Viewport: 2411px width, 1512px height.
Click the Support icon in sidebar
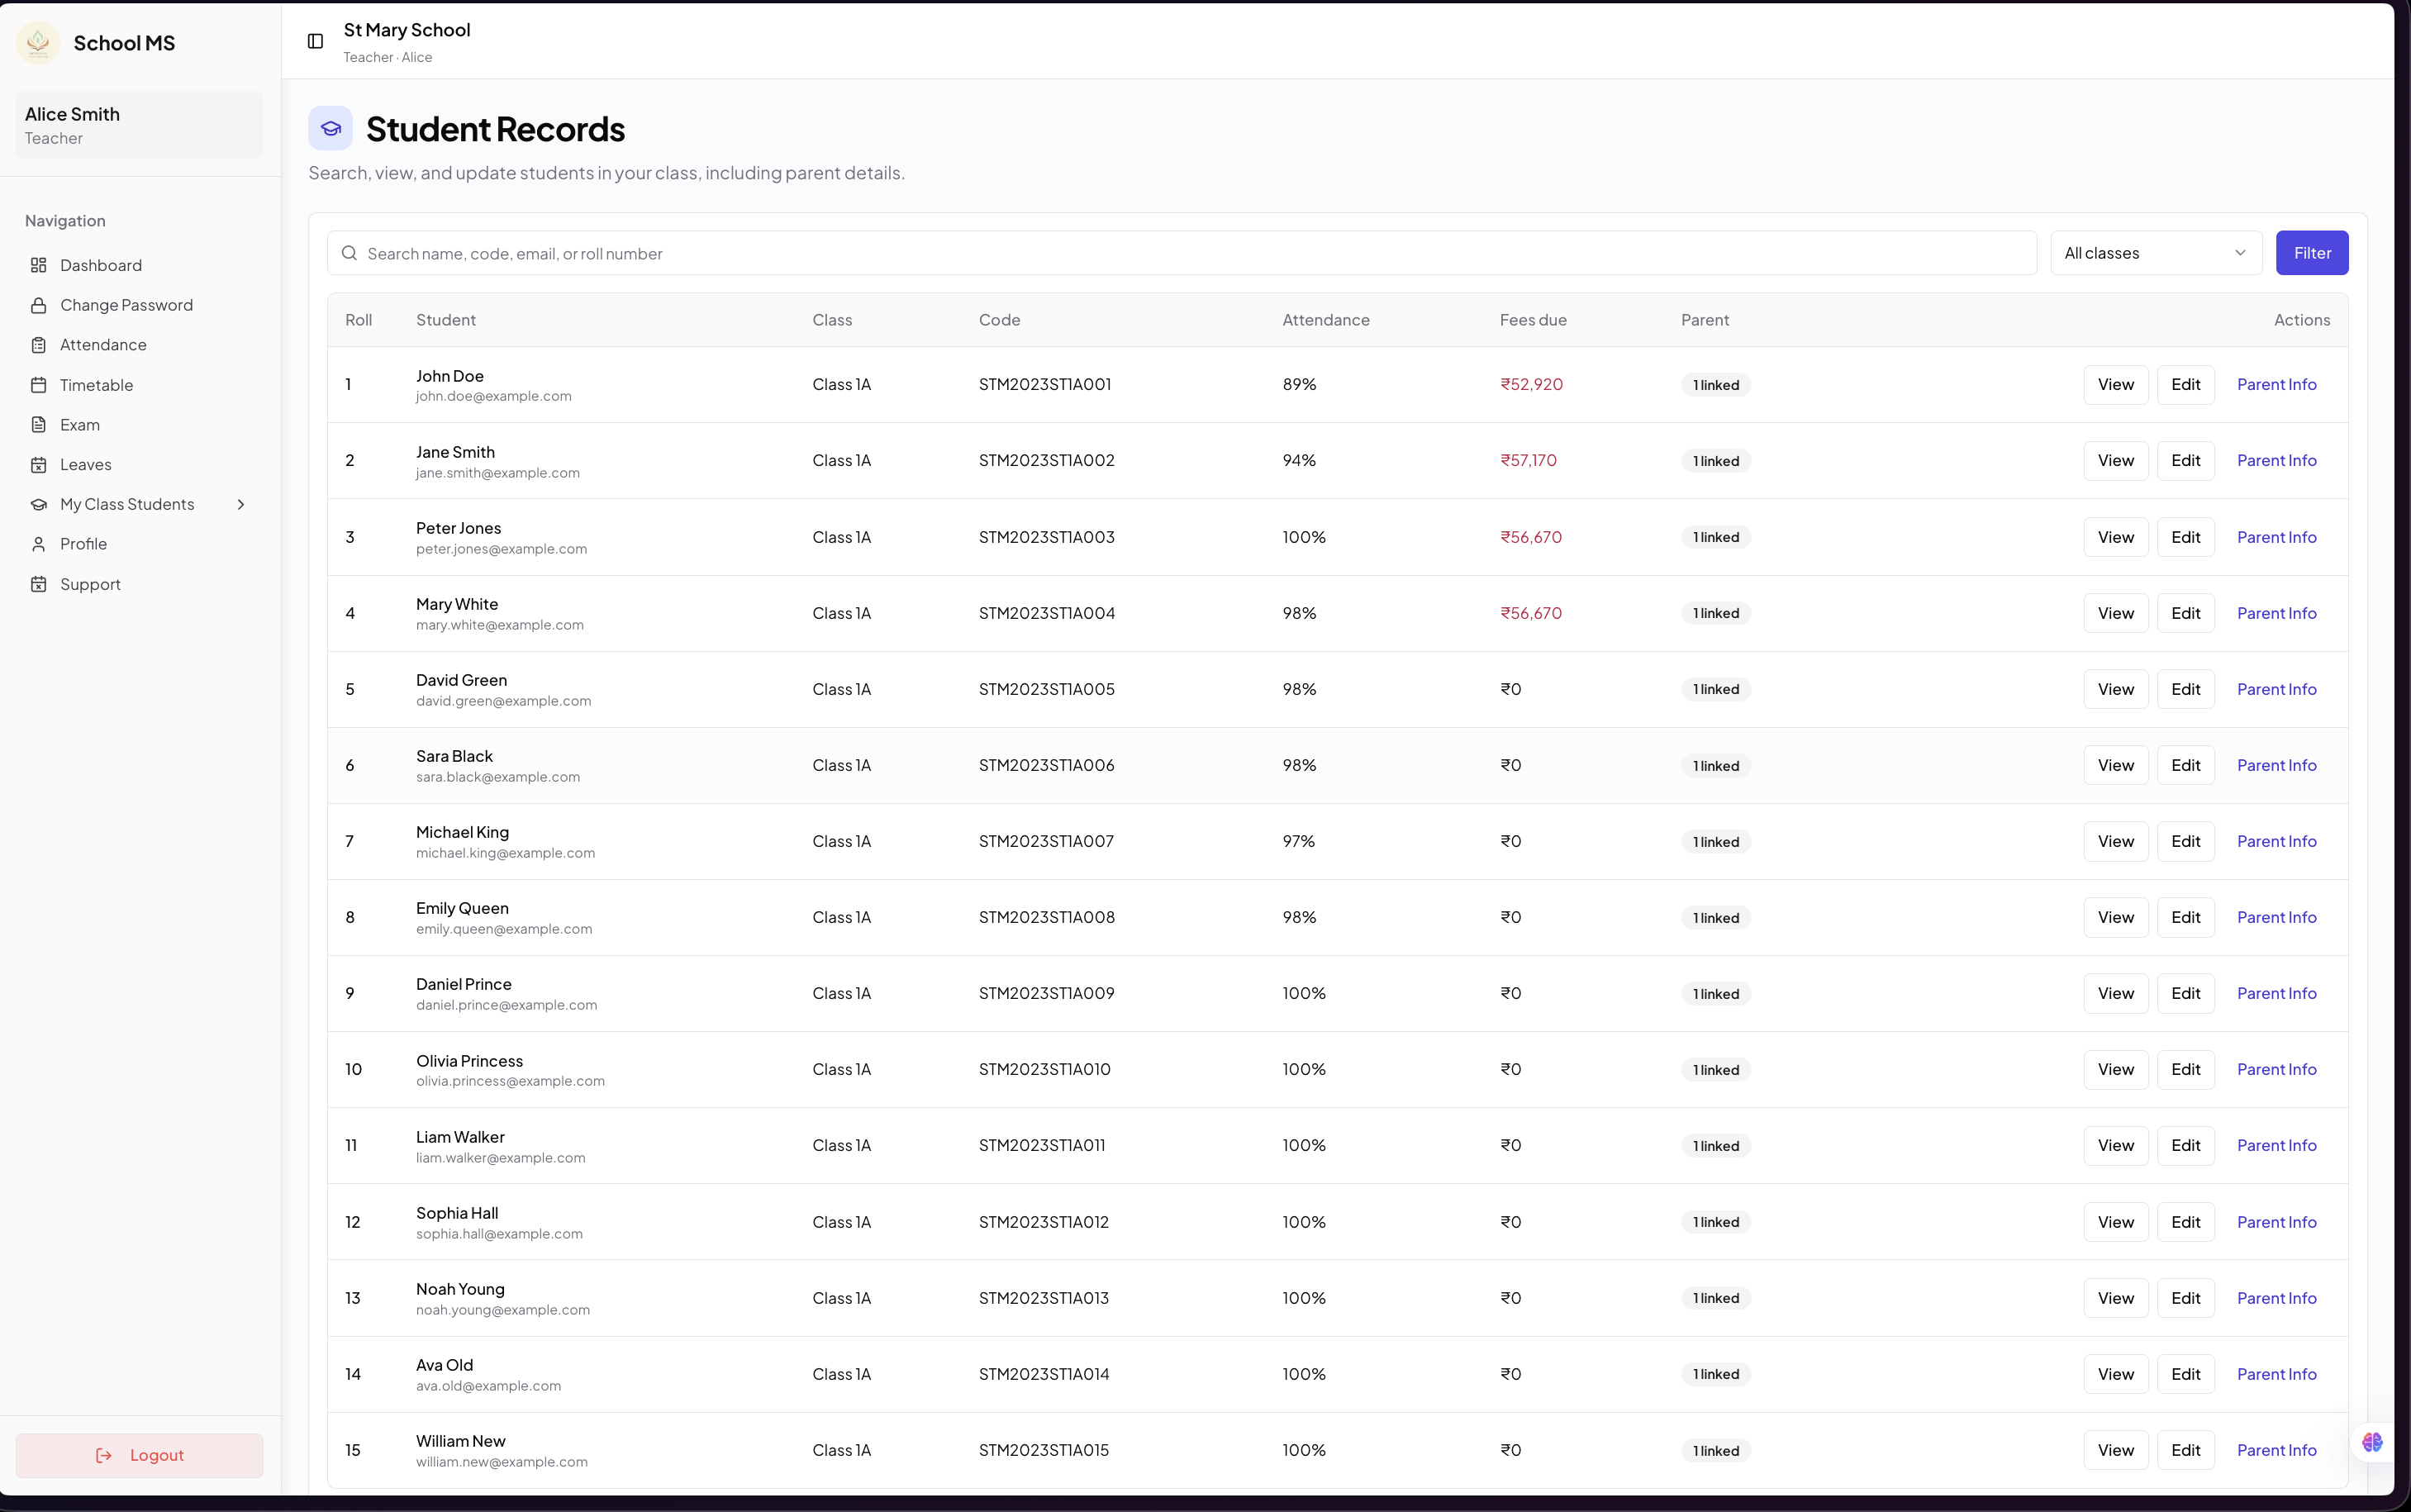[x=39, y=584]
